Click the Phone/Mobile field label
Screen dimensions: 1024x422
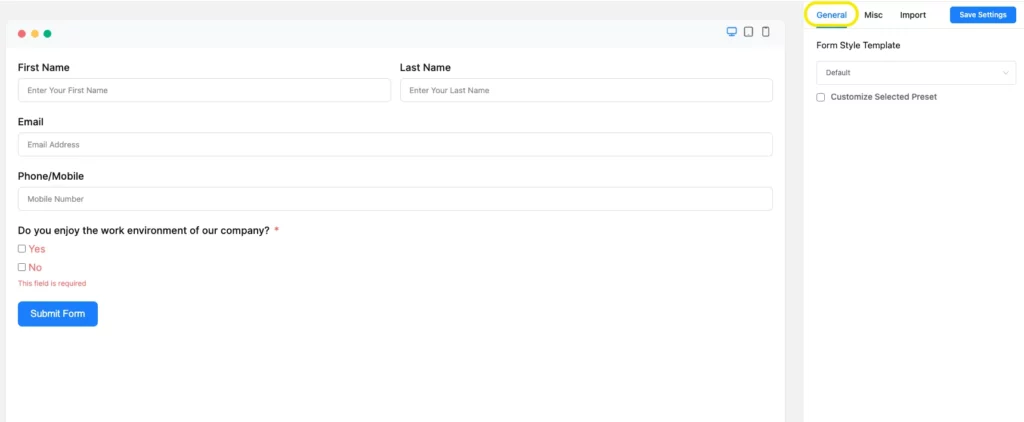point(51,176)
